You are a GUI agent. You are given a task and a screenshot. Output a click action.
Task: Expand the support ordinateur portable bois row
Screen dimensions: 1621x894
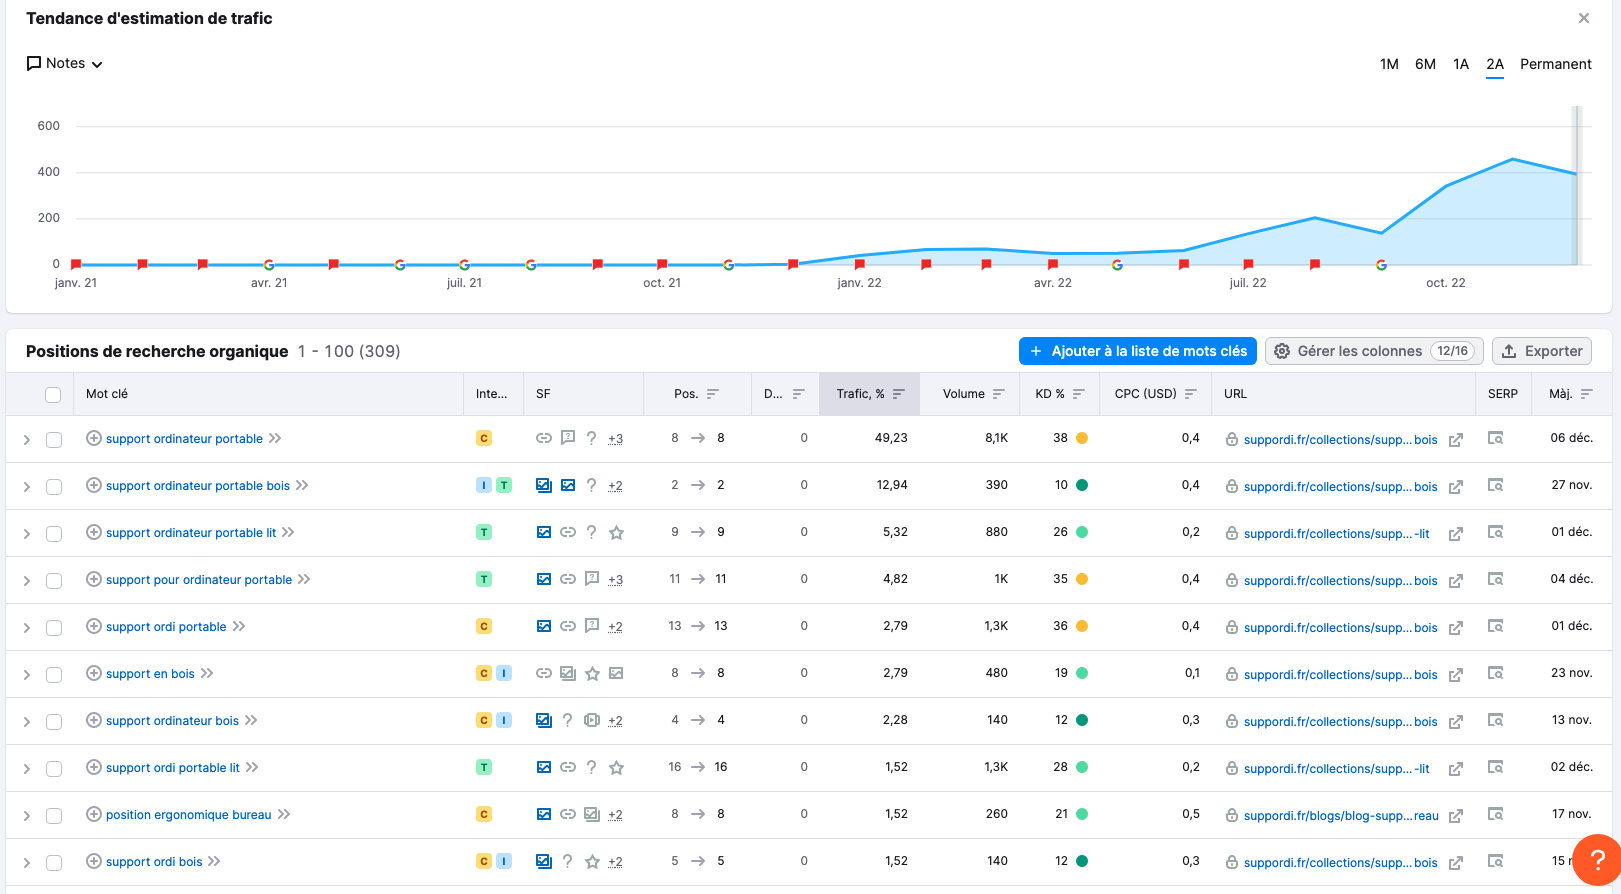(x=27, y=487)
